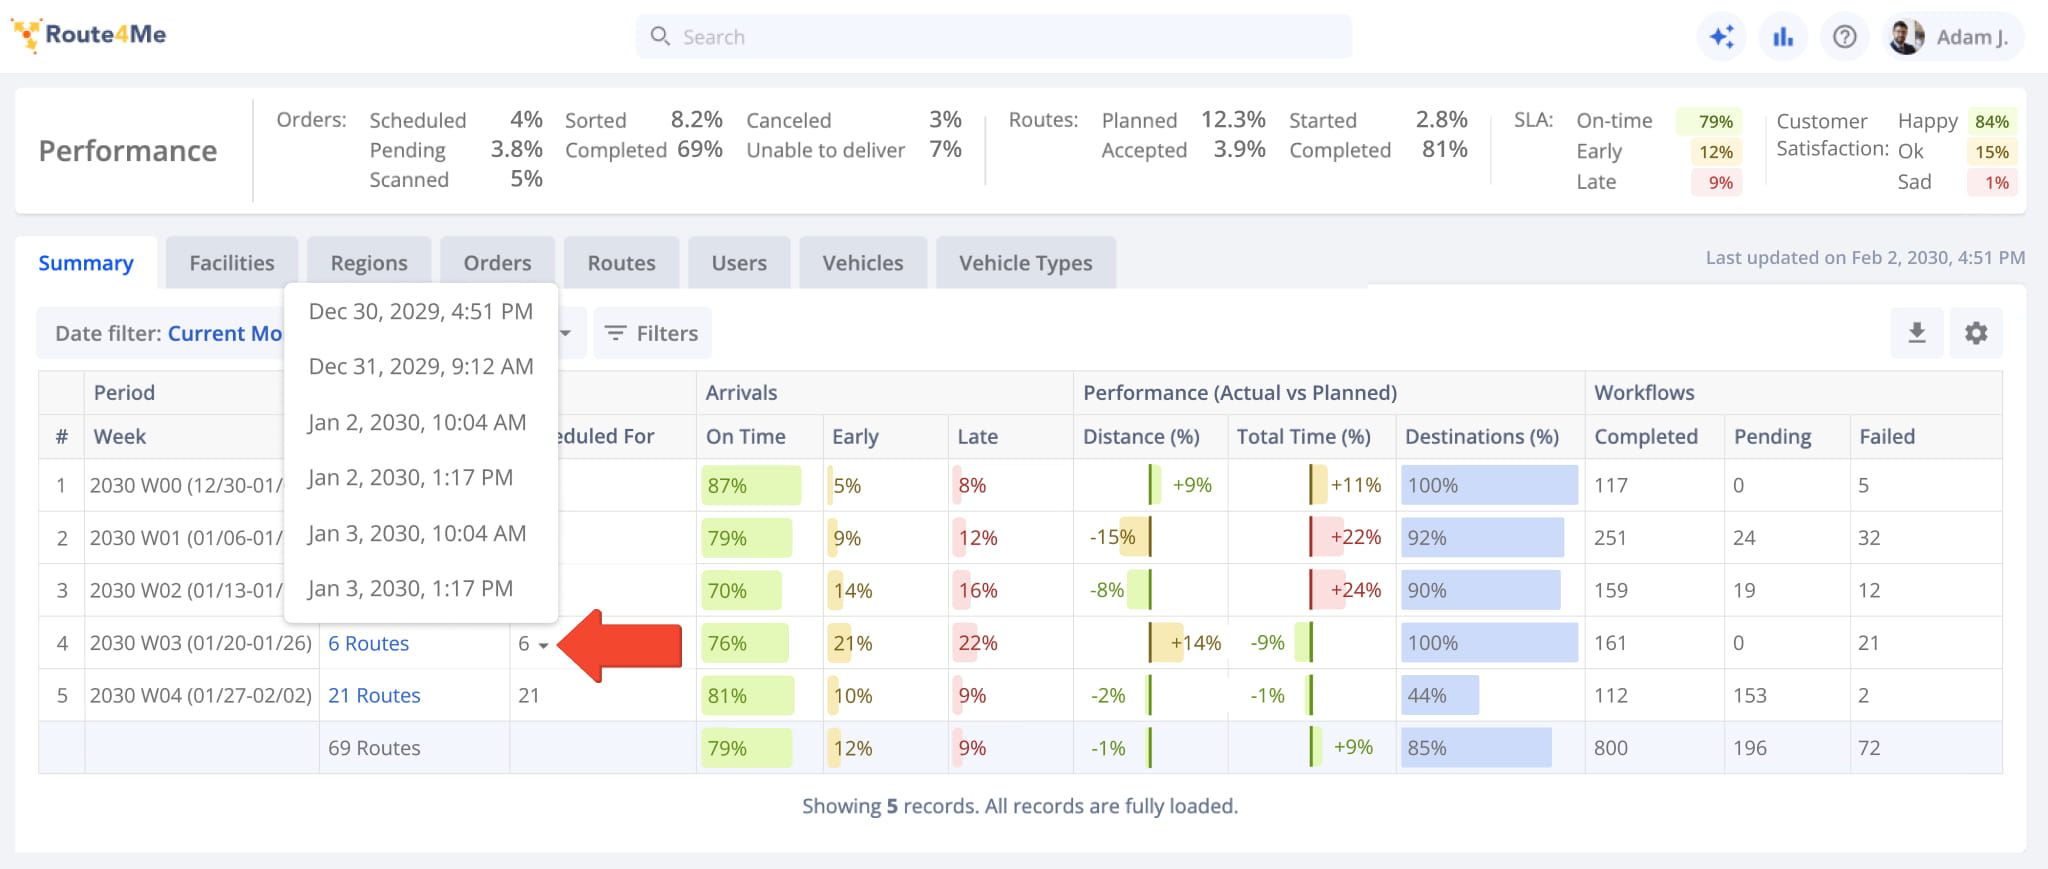Click the 87% on-time bar
Screen dimensions: 2048x869
pyautogui.click(x=751, y=485)
